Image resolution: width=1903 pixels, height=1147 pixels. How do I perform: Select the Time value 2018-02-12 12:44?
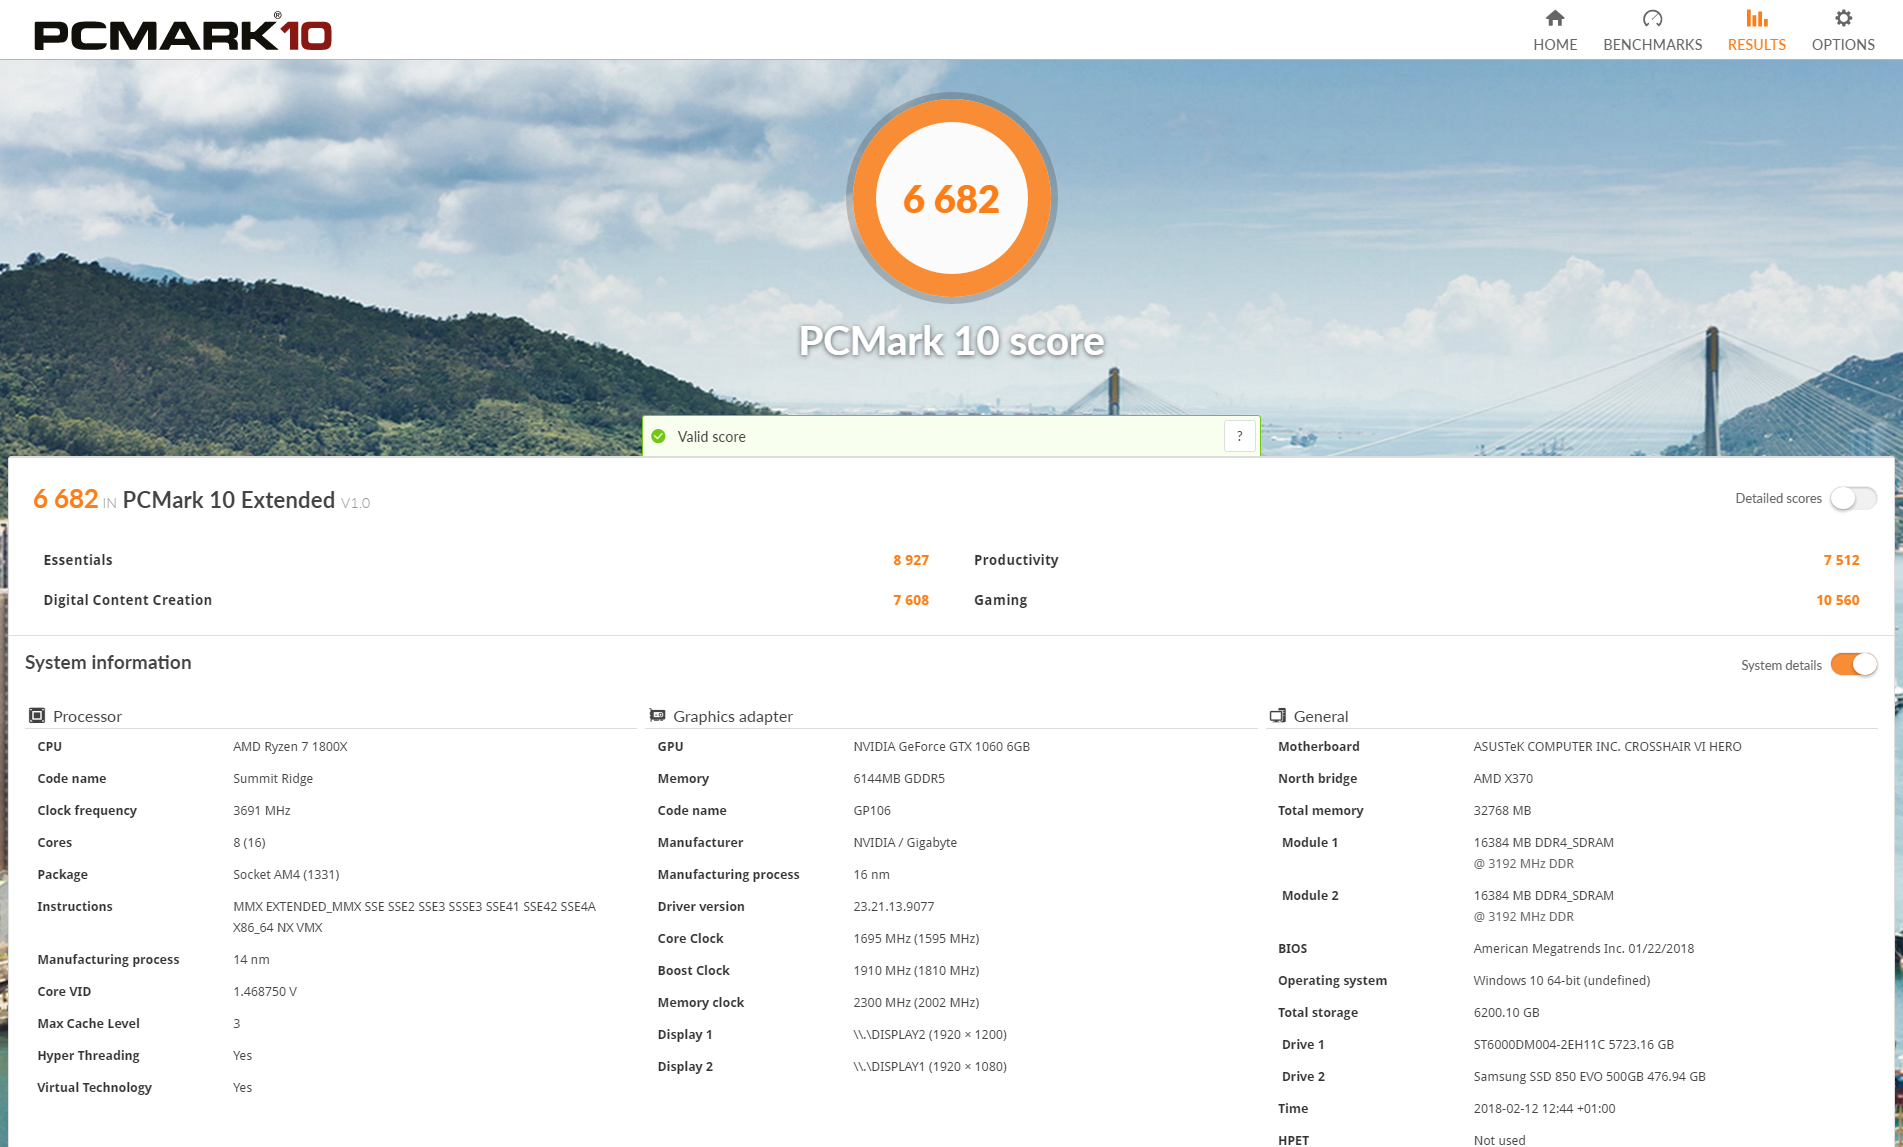1544,1109
